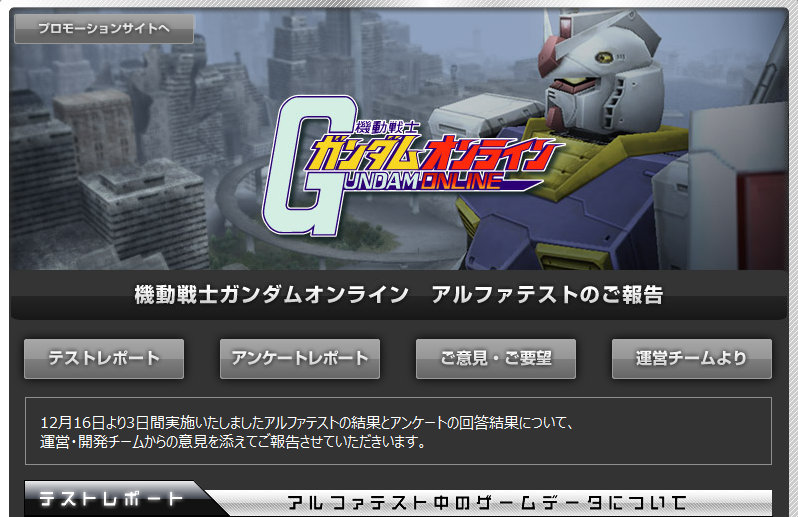The height and width of the screenshot is (517, 798).
Task: Open the テストレポート navigation button
Action: [103, 358]
